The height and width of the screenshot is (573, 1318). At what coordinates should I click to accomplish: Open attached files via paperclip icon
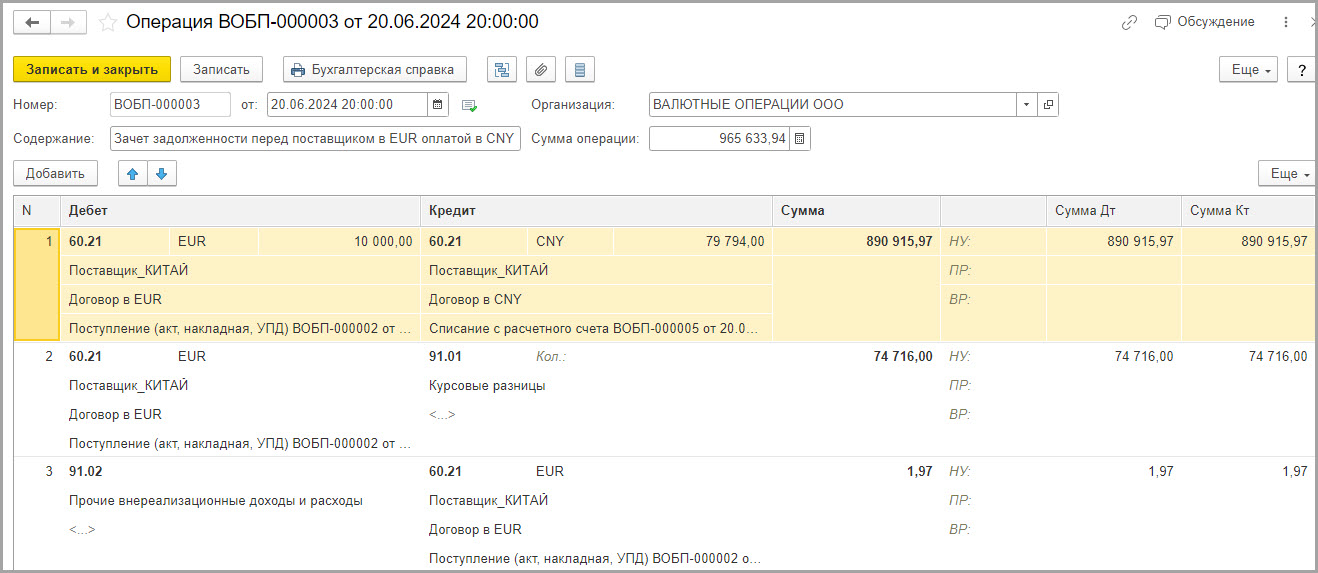(541, 69)
